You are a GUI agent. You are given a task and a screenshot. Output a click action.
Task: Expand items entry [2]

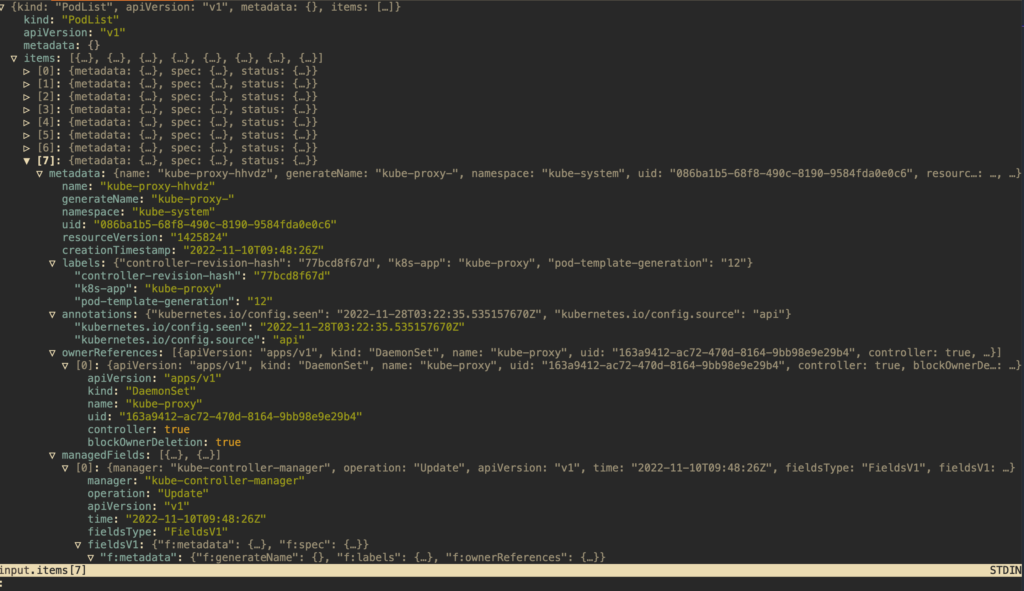click(x=27, y=97)
